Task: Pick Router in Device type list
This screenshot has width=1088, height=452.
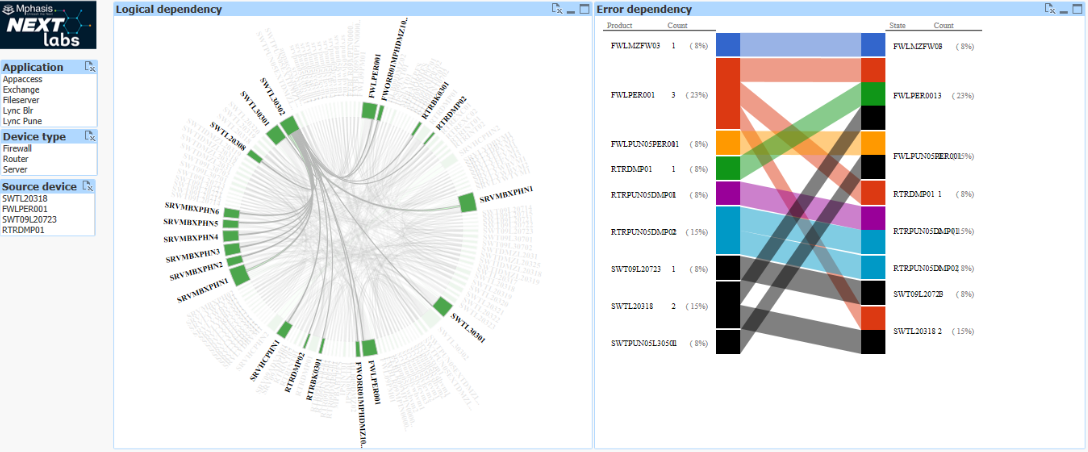Action: (x=15, y=158)
